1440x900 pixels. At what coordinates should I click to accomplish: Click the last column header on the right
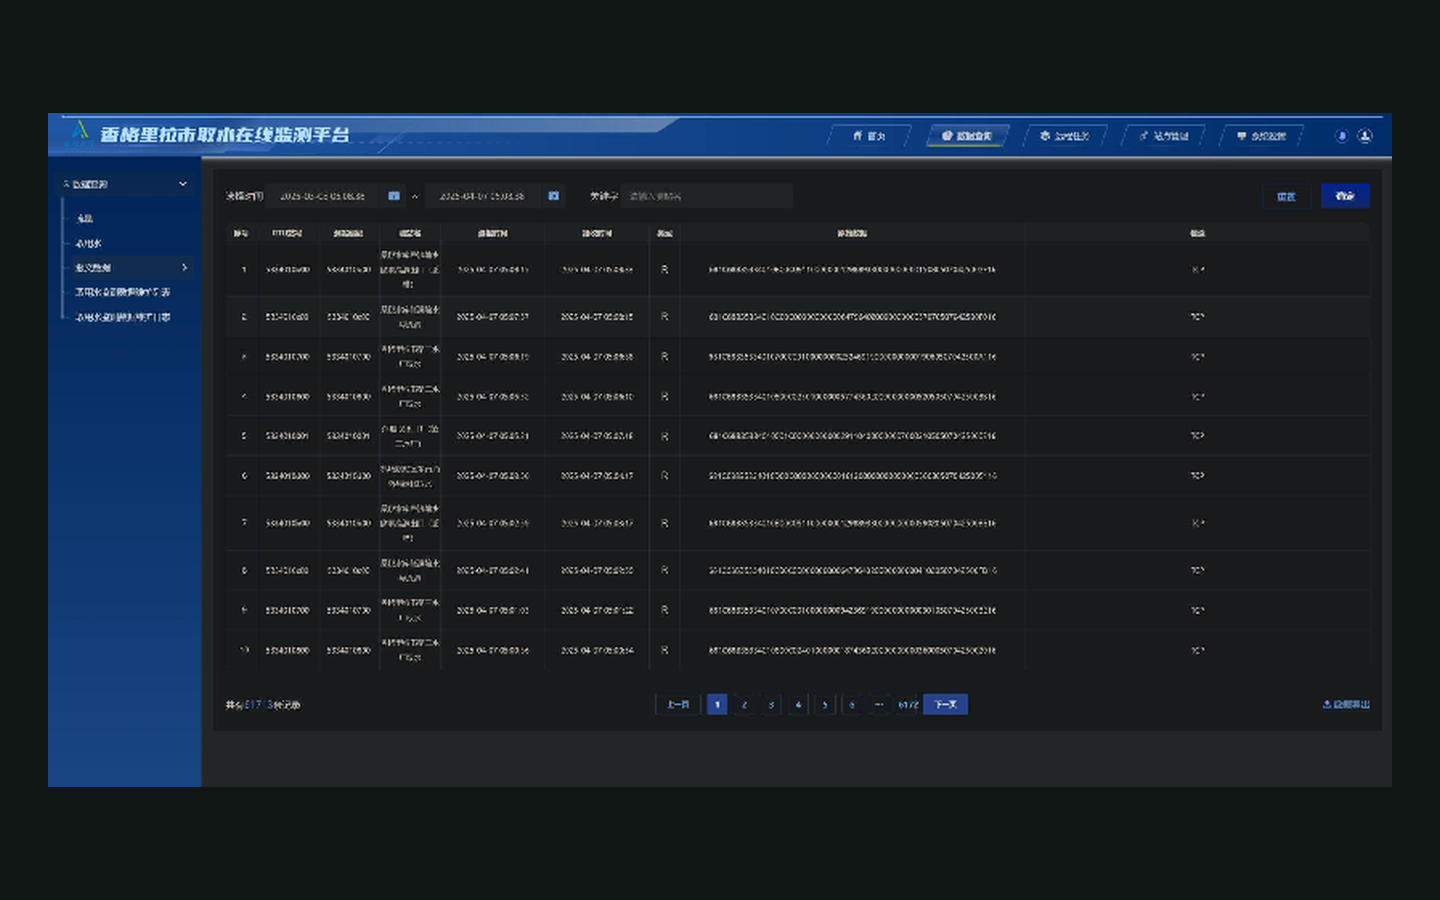point(1197,233)
